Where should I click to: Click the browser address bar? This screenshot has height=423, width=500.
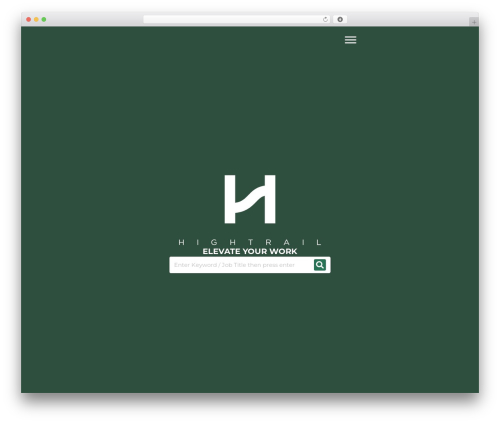[237, 20]
